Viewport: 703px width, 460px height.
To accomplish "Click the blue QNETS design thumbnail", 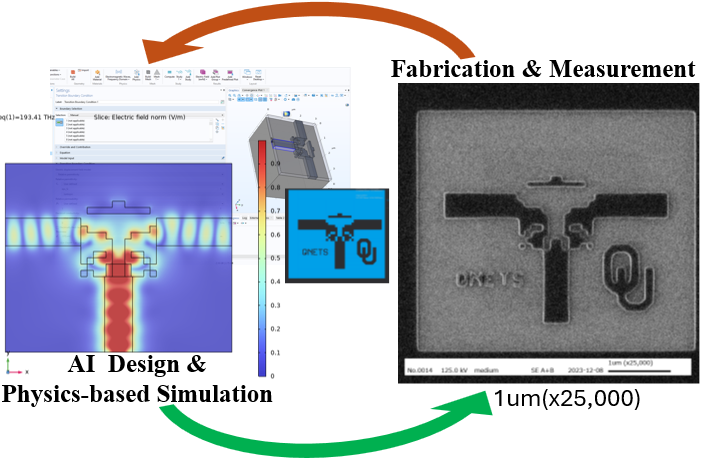I will click(337, 236).
